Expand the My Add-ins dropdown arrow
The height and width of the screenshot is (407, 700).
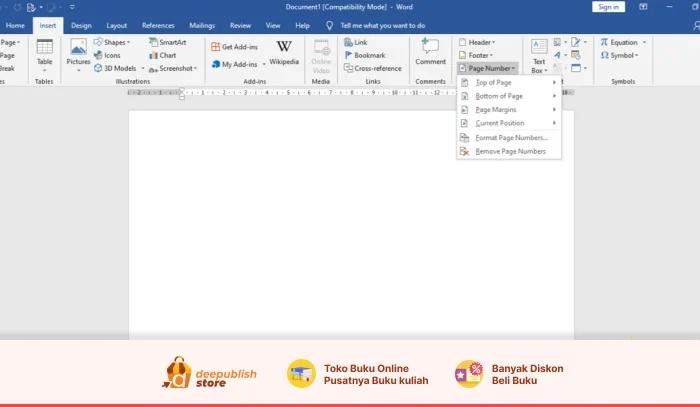[x=264, y=64]
